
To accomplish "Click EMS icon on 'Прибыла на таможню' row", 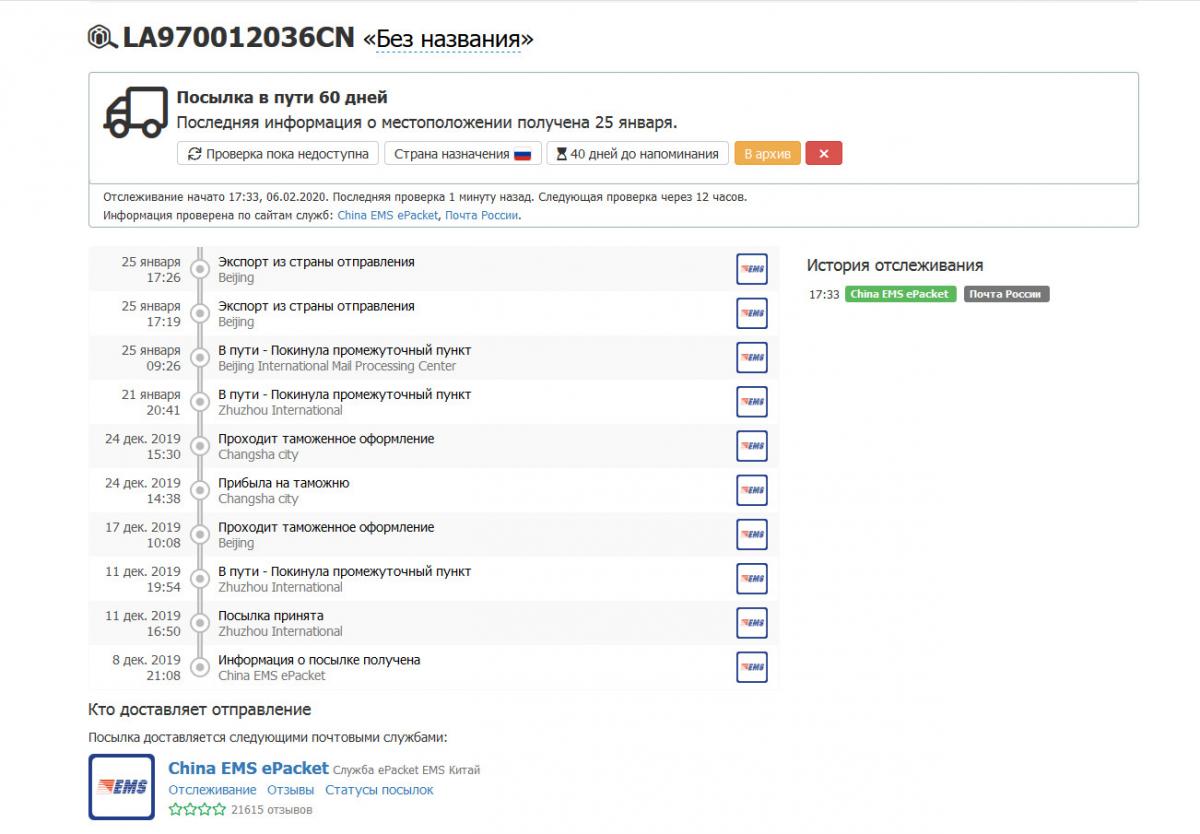I will 752,490.
